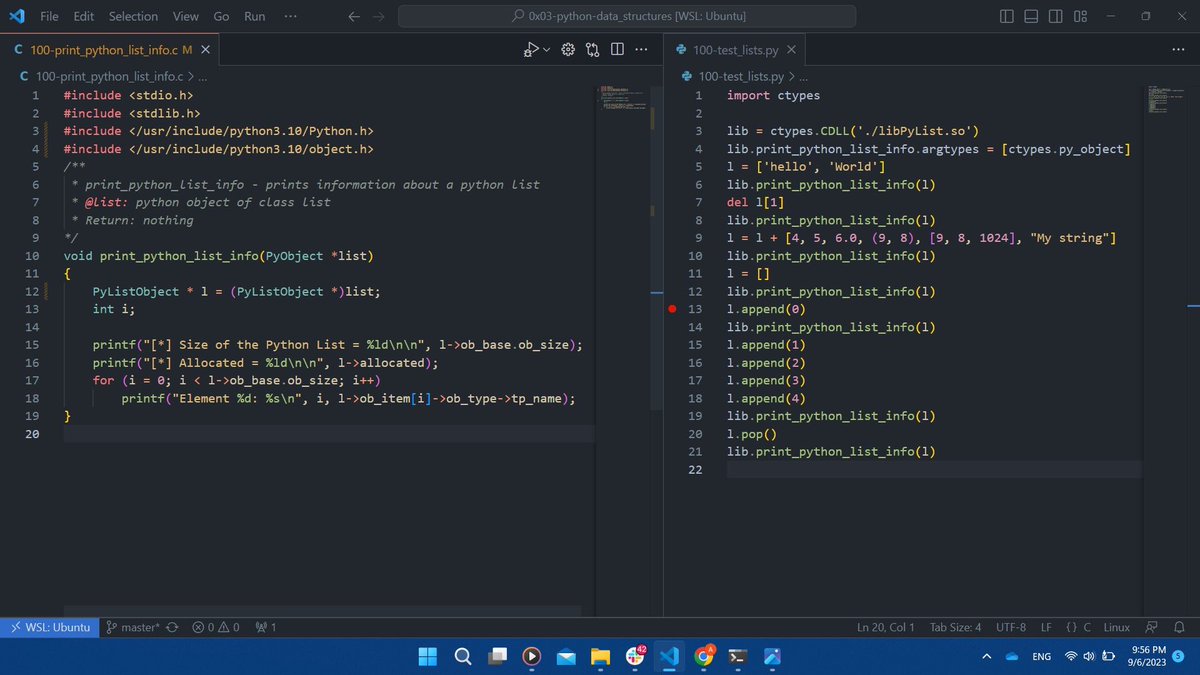Click the synchronize changes icon beside master
The width and height of the screenshot is (1200, 675).
(172, 627)
